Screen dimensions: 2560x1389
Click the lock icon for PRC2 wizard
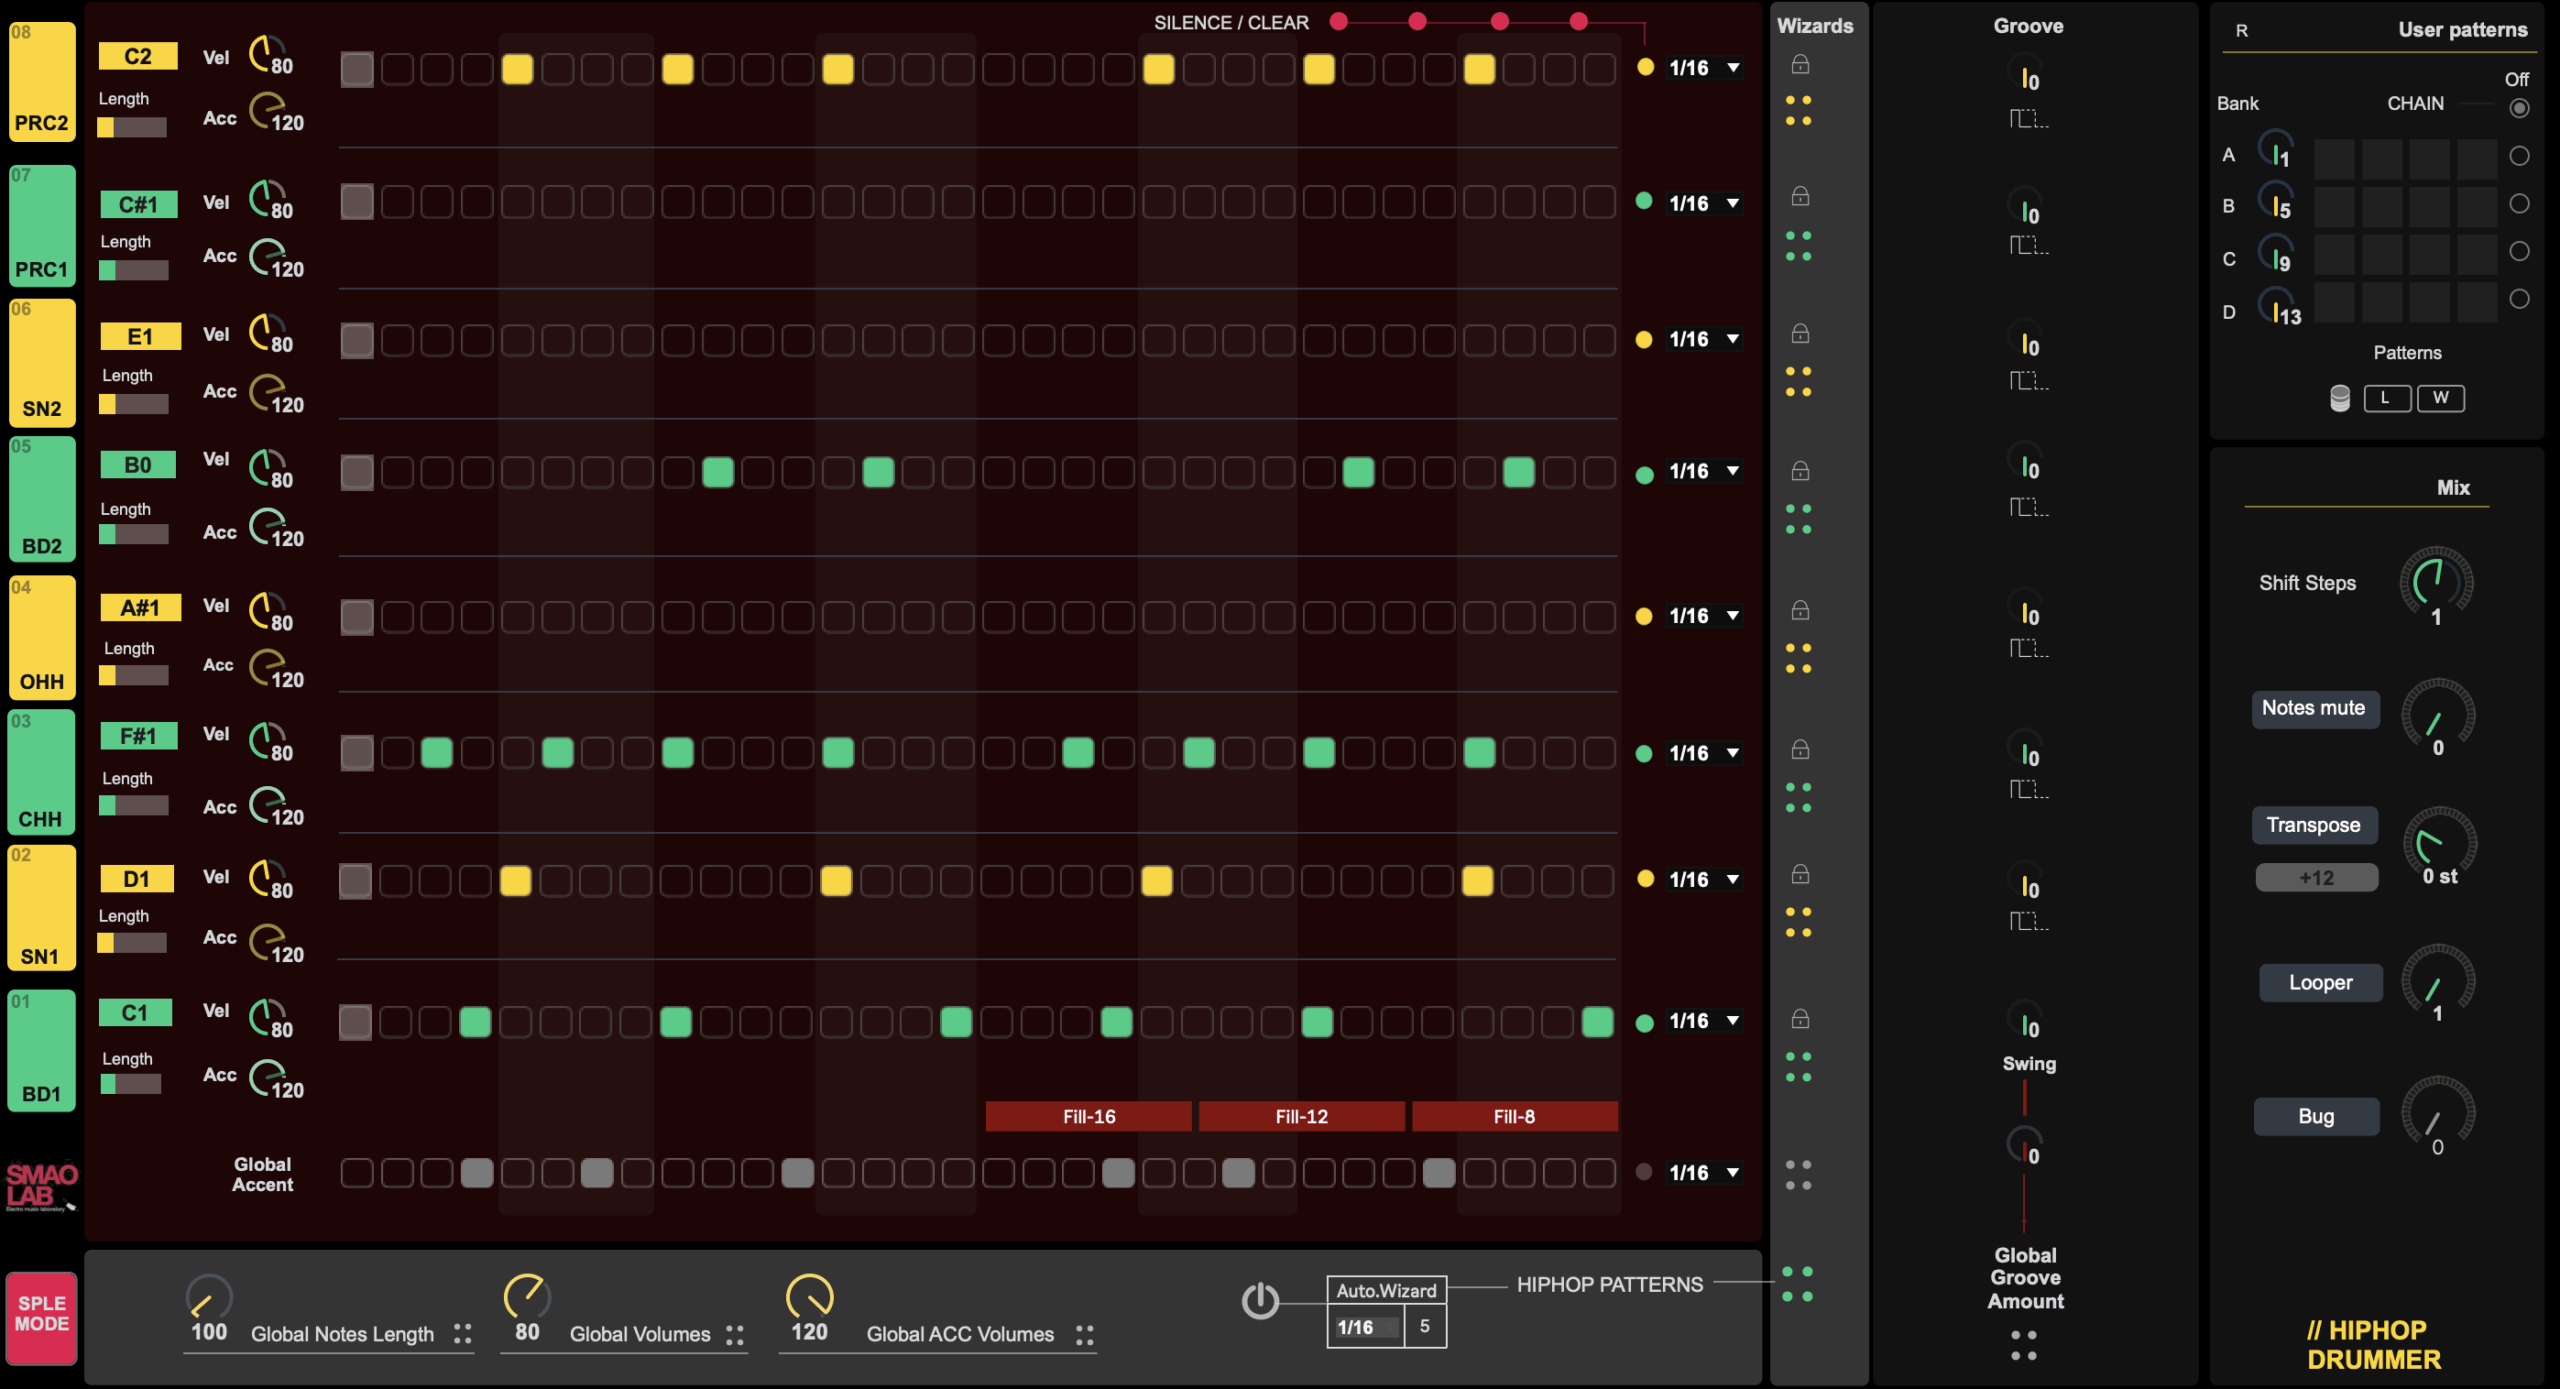pyautogui.click(x=1800, y=65)
